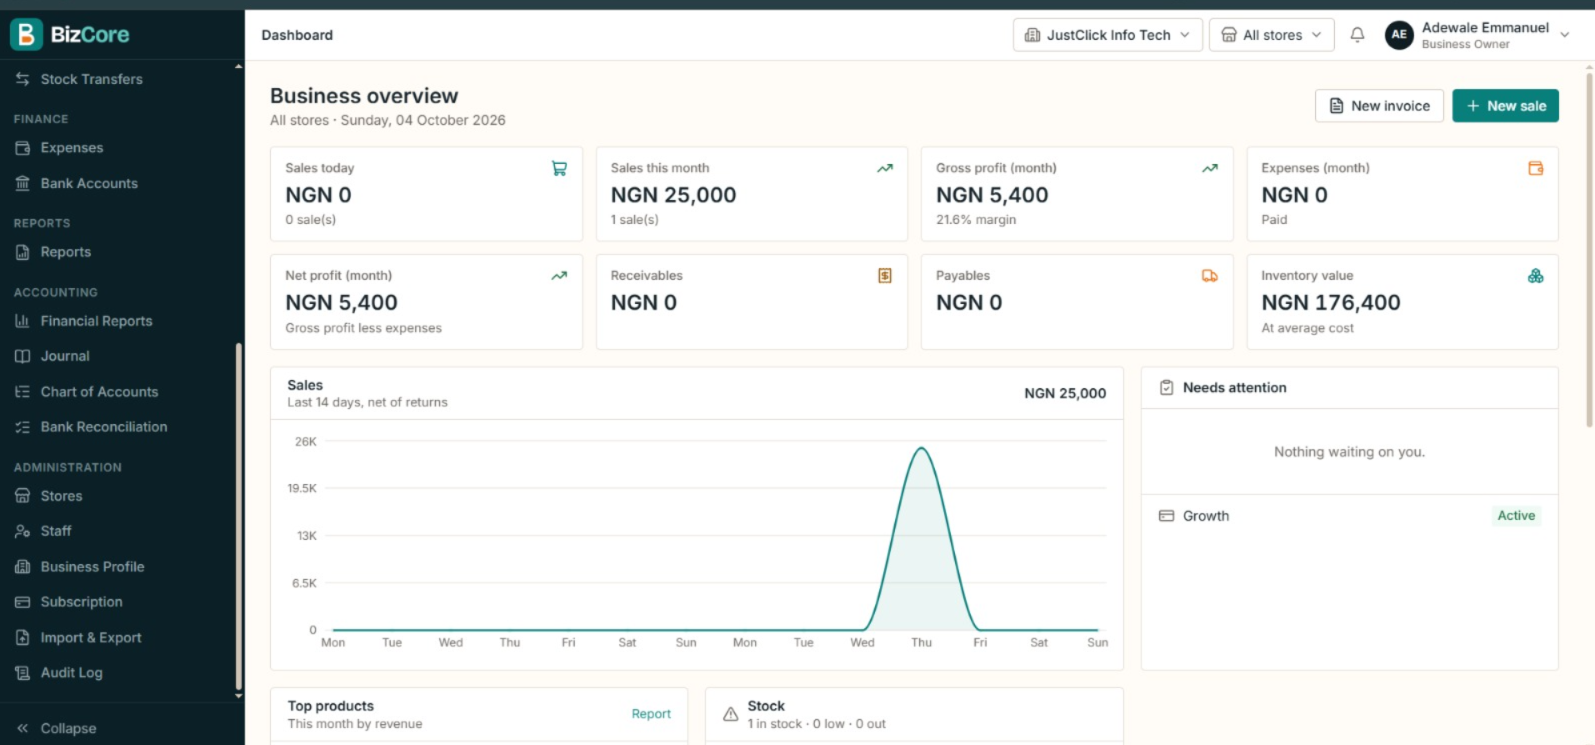Click the Inventory value boxes icon
Image resolution: width=1595 pixels, height=745 pixels.
[1536, 276]
